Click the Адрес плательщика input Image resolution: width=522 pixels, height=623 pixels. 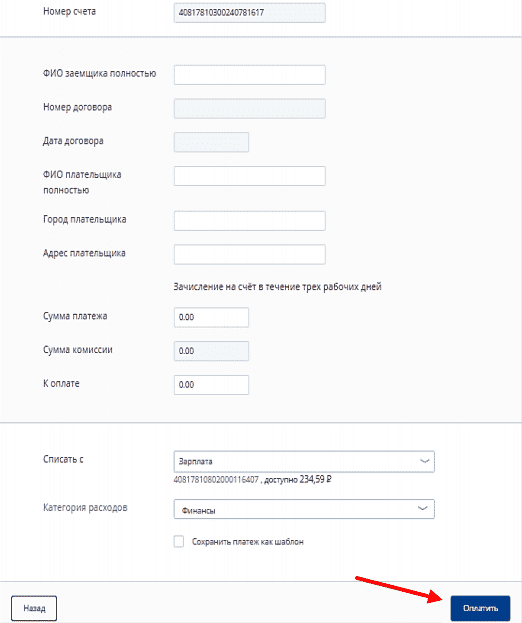(x=249, y=254)
